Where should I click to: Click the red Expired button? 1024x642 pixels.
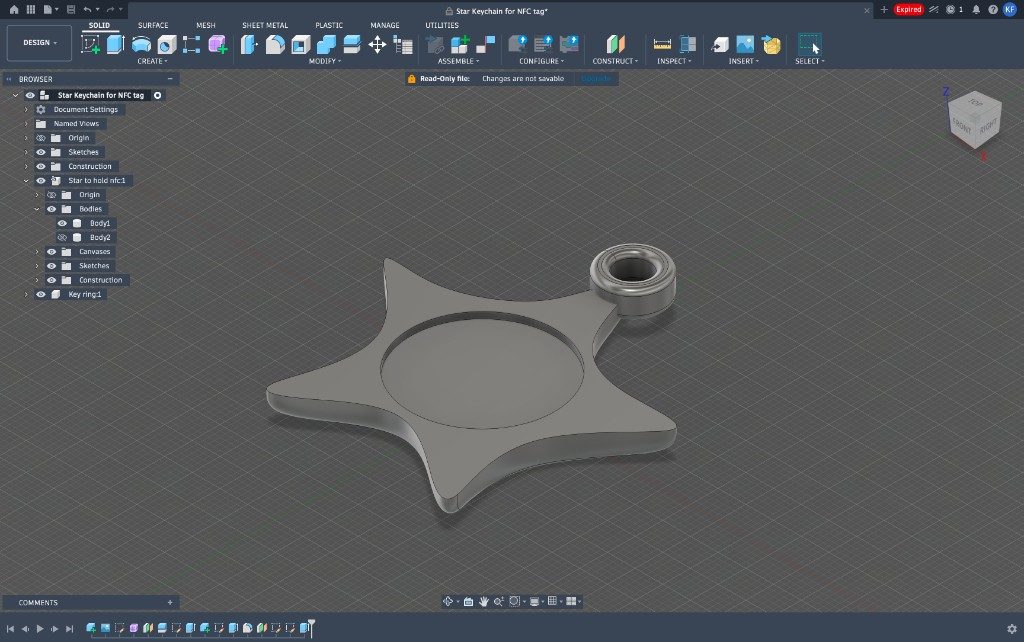pos(908,10)
